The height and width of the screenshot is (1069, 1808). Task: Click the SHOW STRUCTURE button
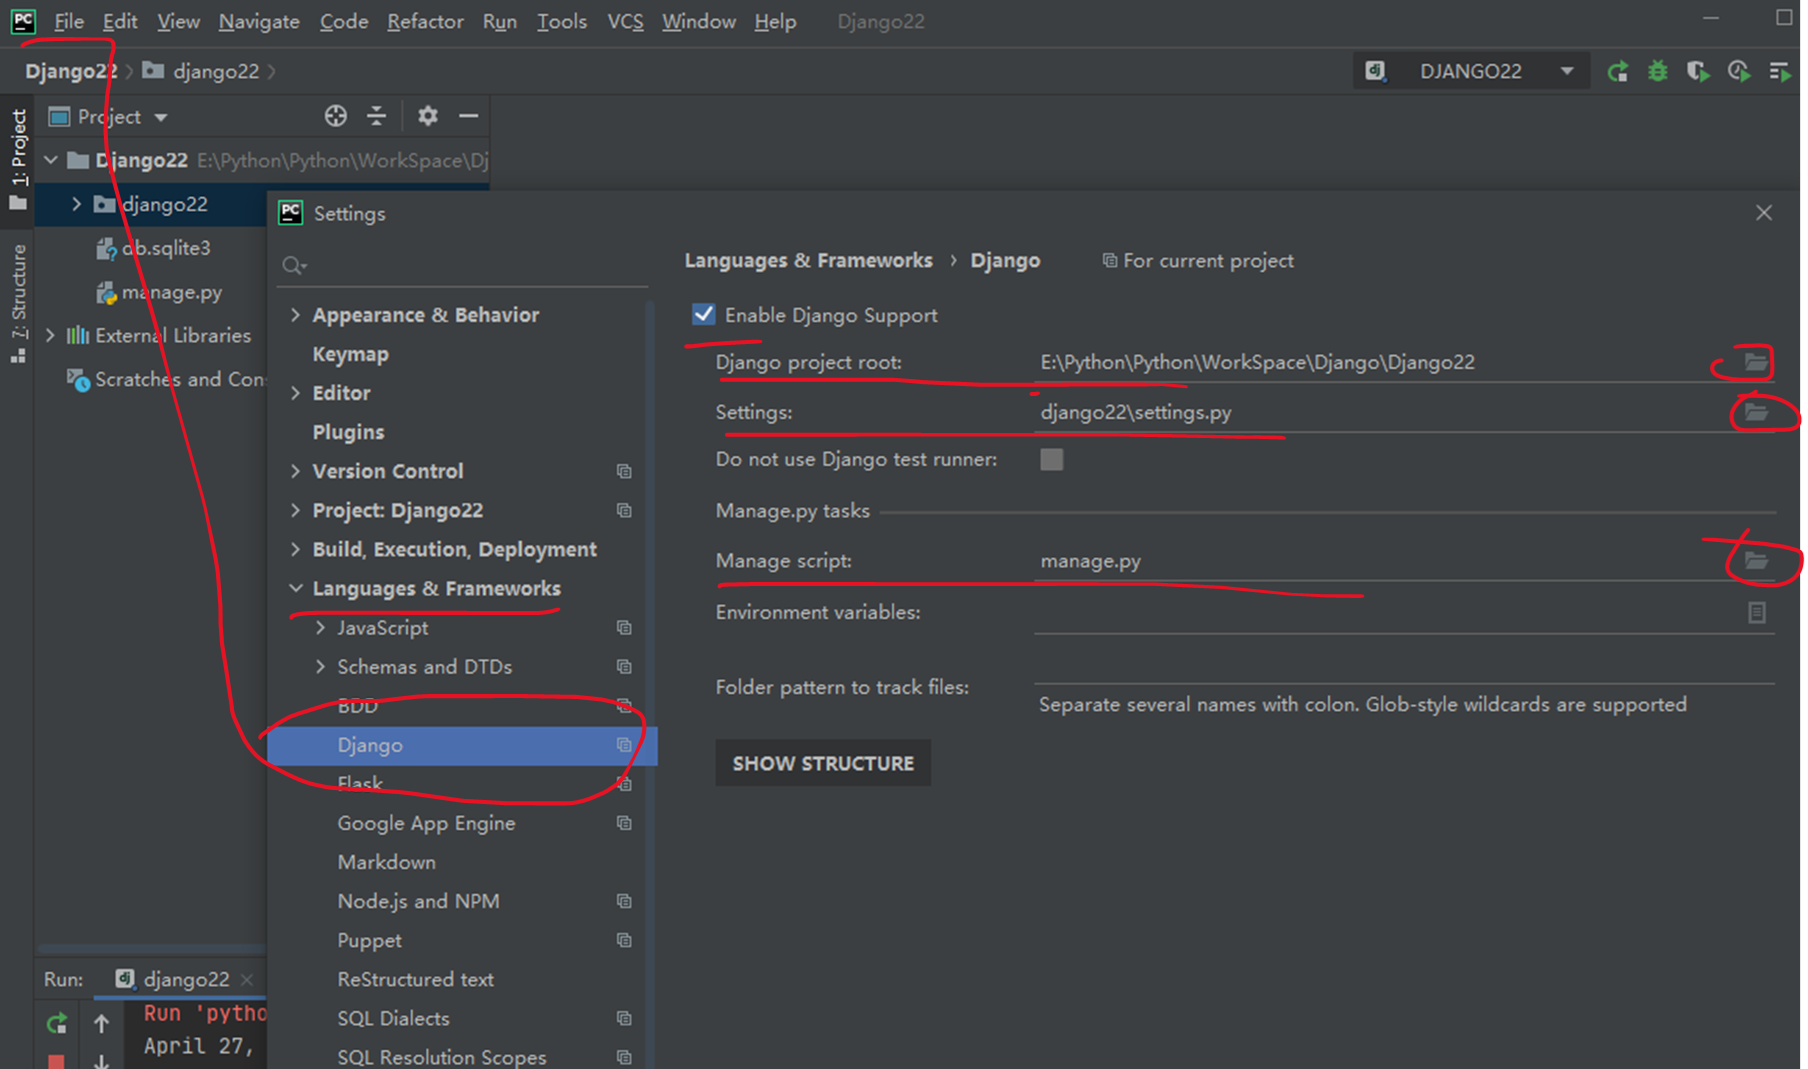(x=823, y=763)
